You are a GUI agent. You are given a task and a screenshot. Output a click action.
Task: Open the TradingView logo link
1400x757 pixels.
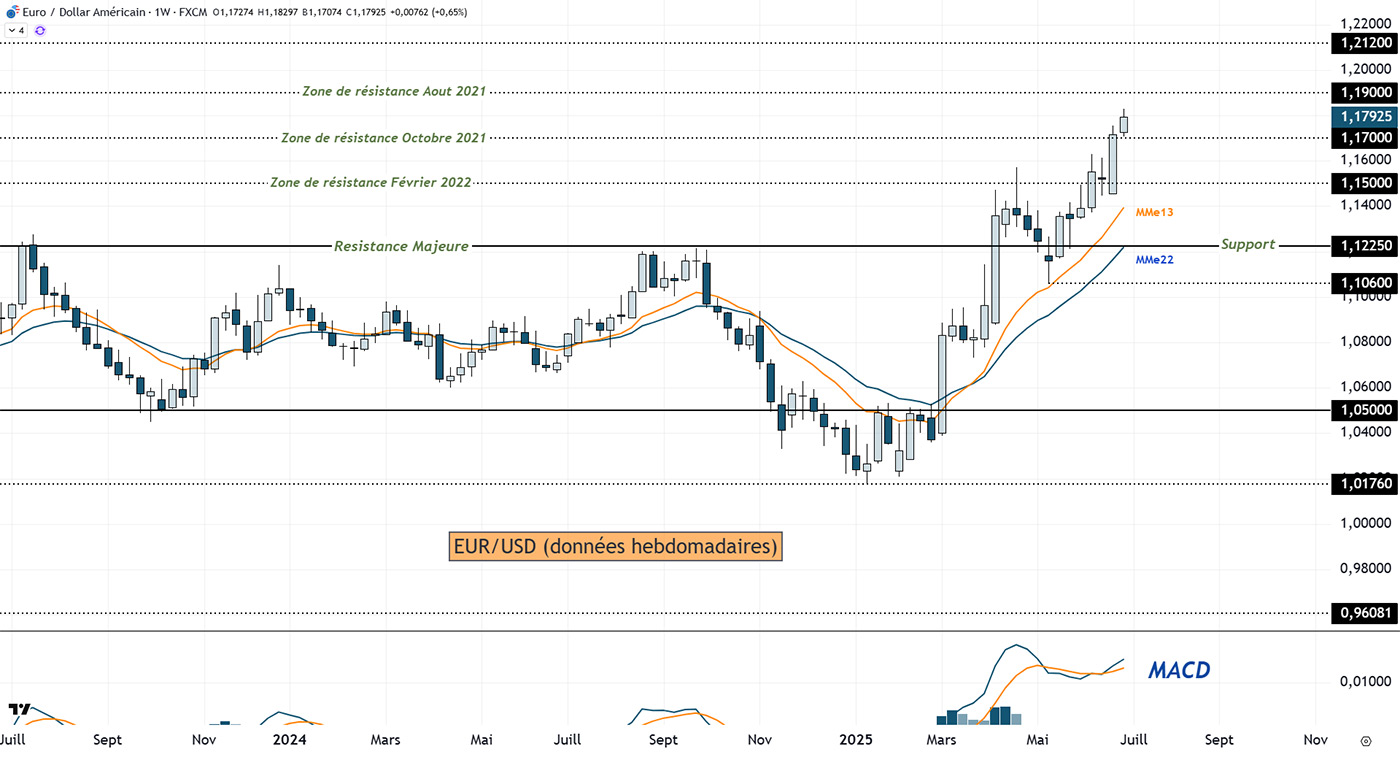19,709
